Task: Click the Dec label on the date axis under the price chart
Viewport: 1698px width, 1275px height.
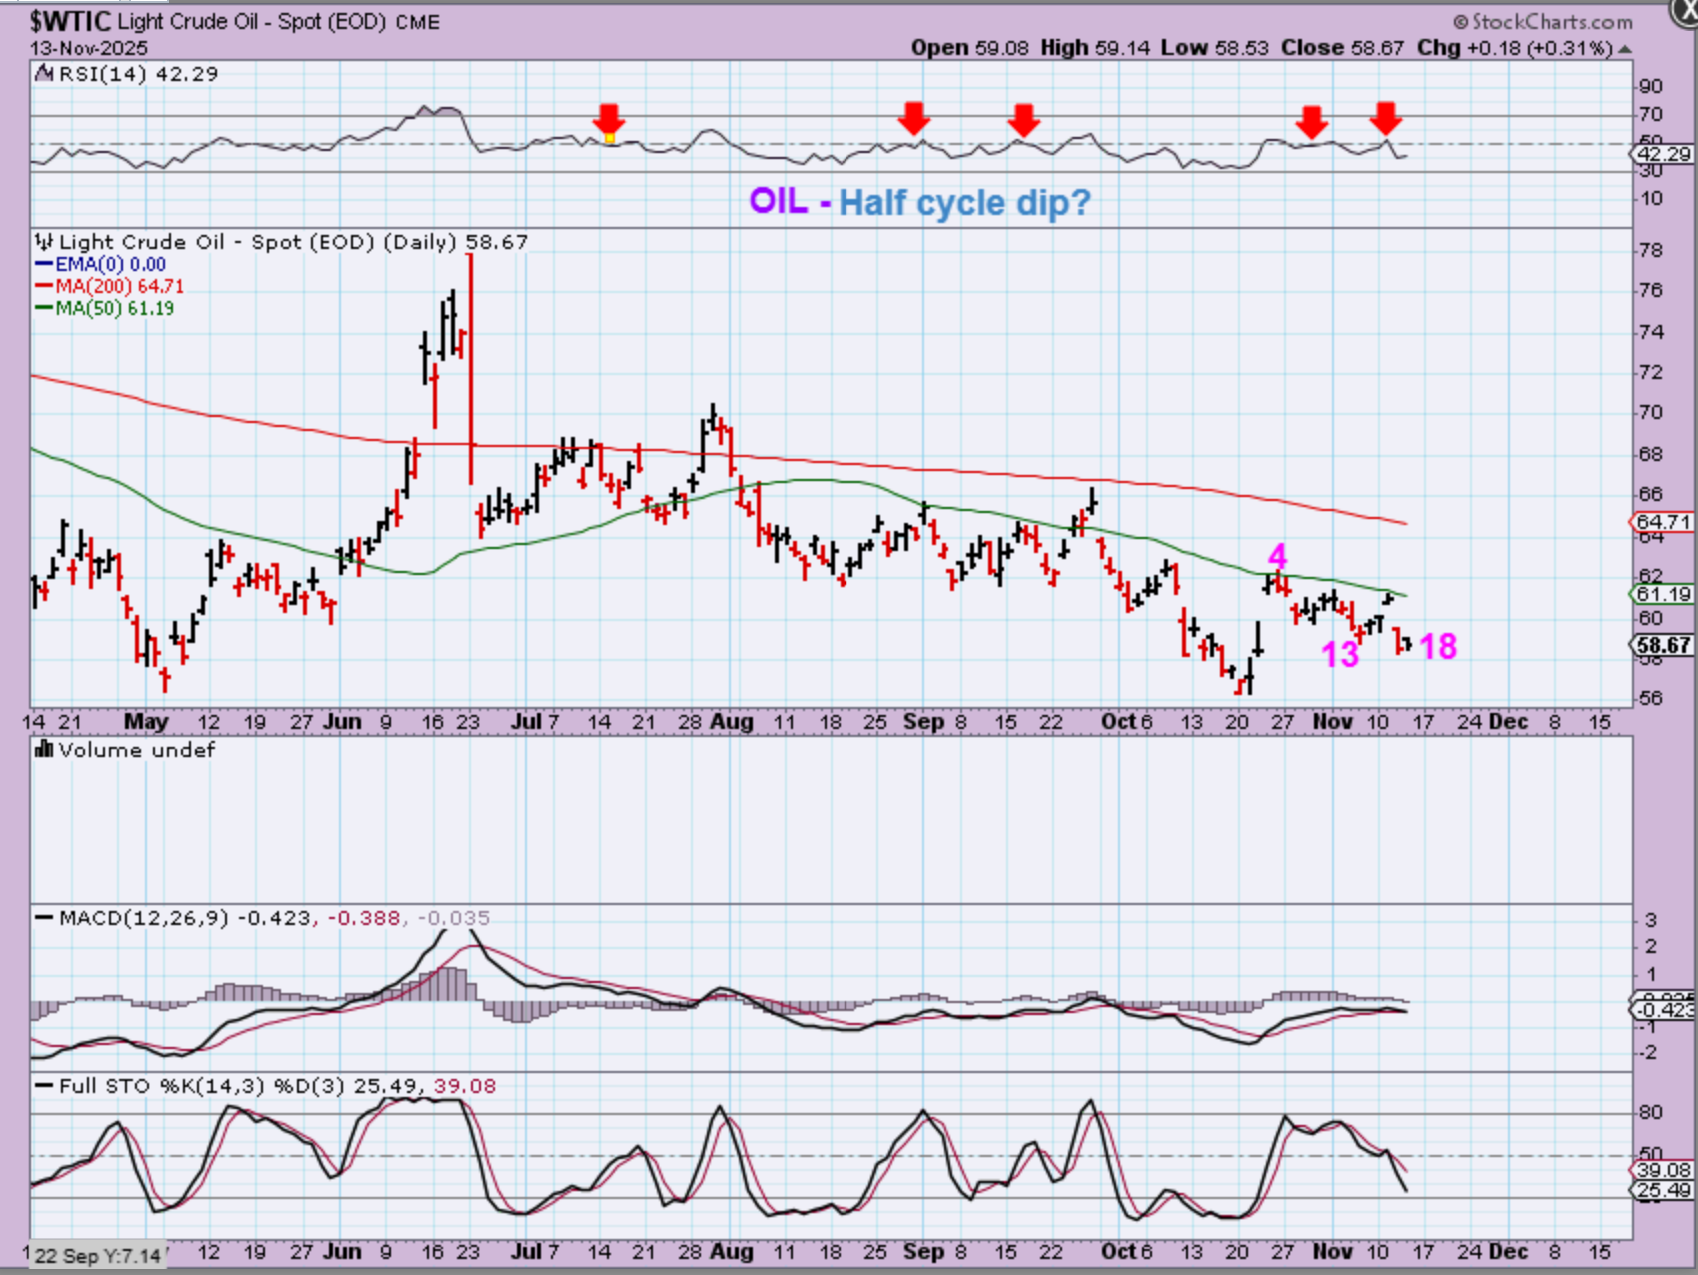Action: pos(1508,722)
